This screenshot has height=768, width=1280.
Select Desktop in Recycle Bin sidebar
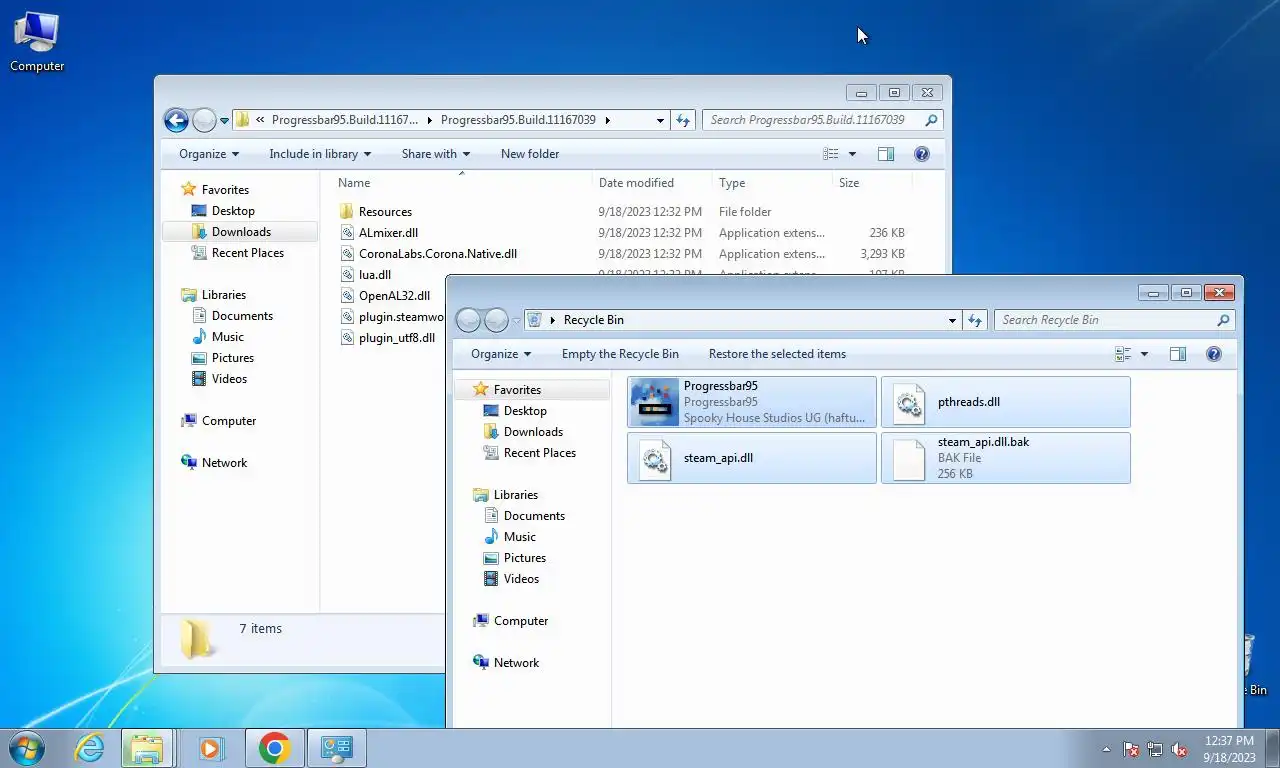click(x=525, y=411)
